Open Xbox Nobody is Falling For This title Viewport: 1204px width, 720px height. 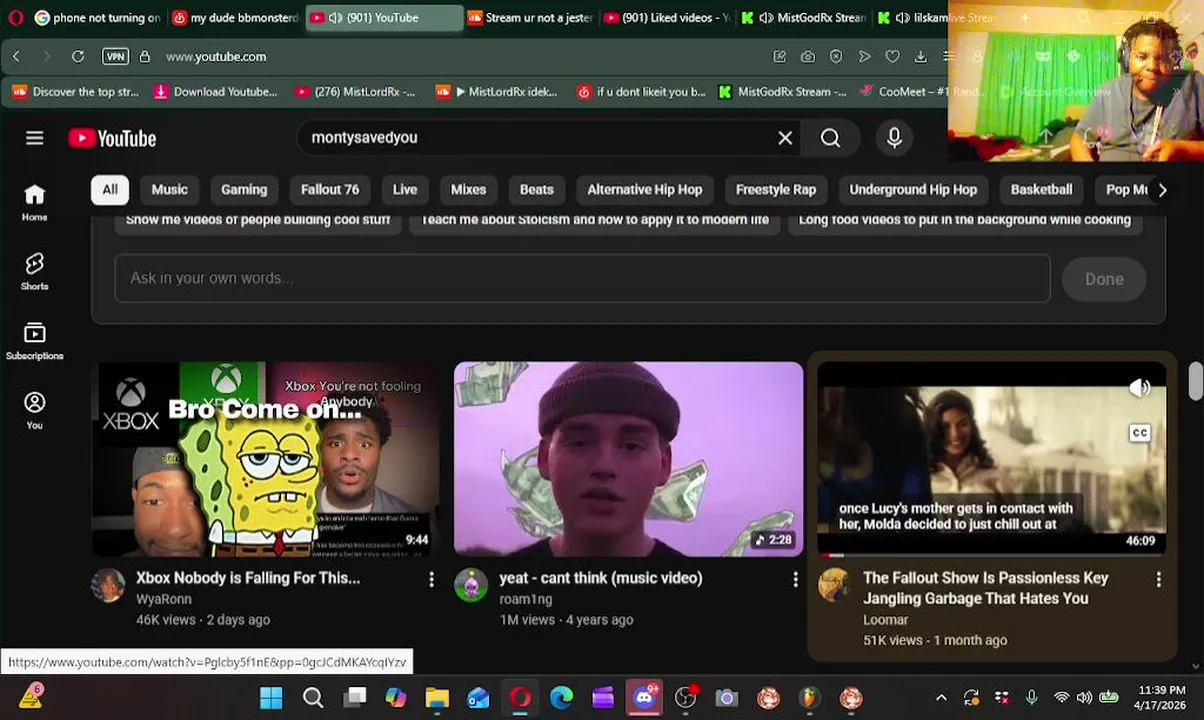click(248, 578)
